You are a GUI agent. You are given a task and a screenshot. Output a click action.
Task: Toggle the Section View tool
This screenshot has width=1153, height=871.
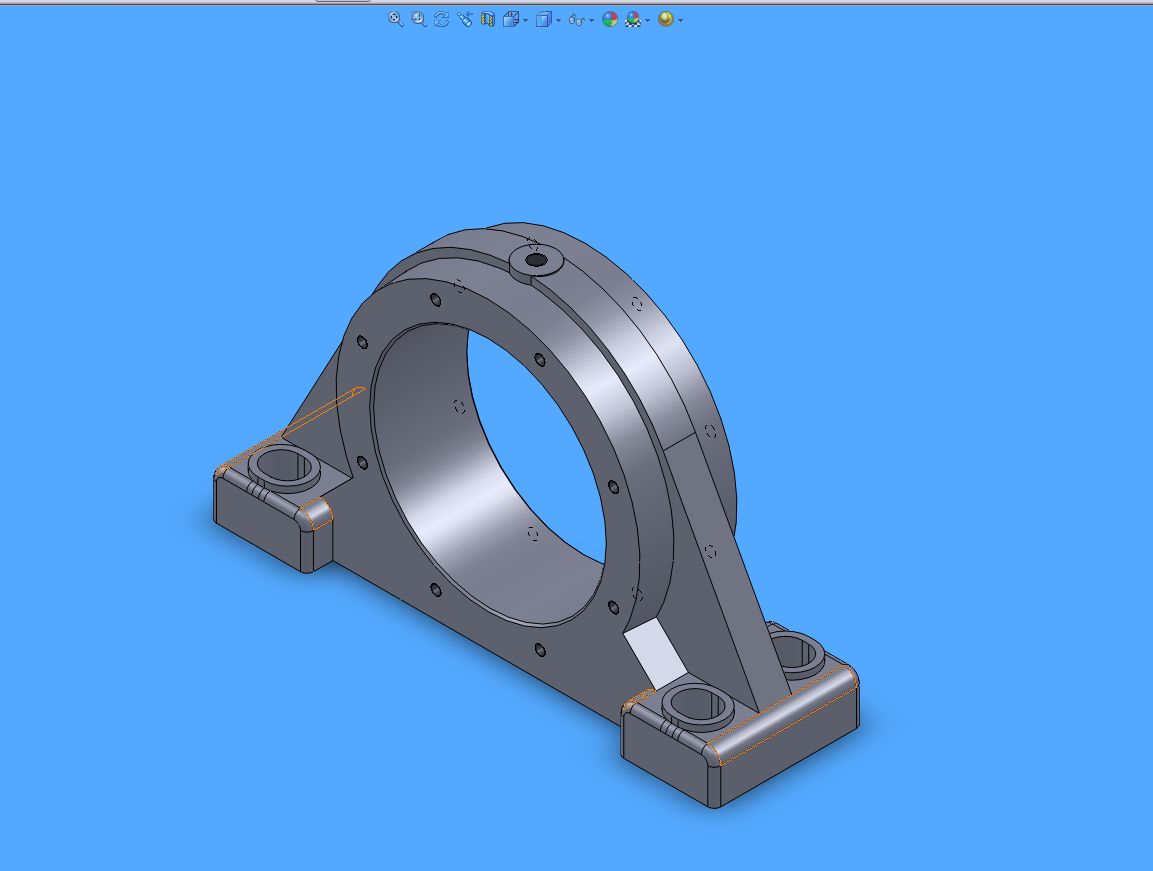click(488, 19)
